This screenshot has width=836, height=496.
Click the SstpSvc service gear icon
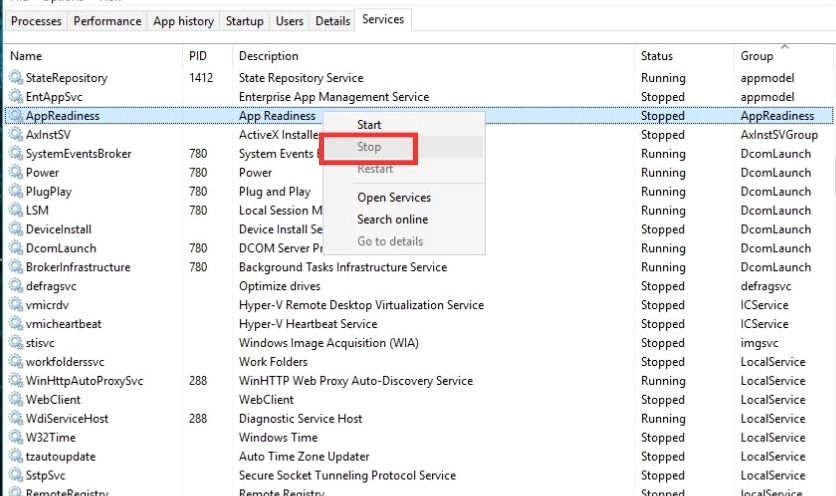(16, 475)
